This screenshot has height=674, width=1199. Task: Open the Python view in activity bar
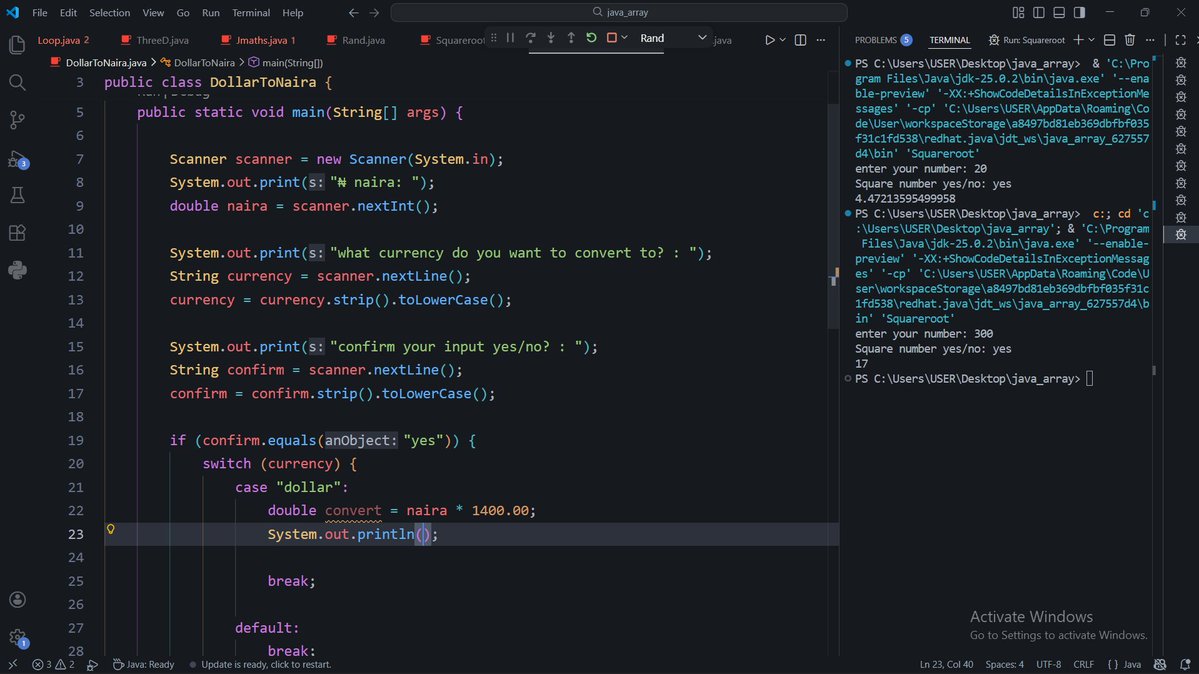coord(17,269)
